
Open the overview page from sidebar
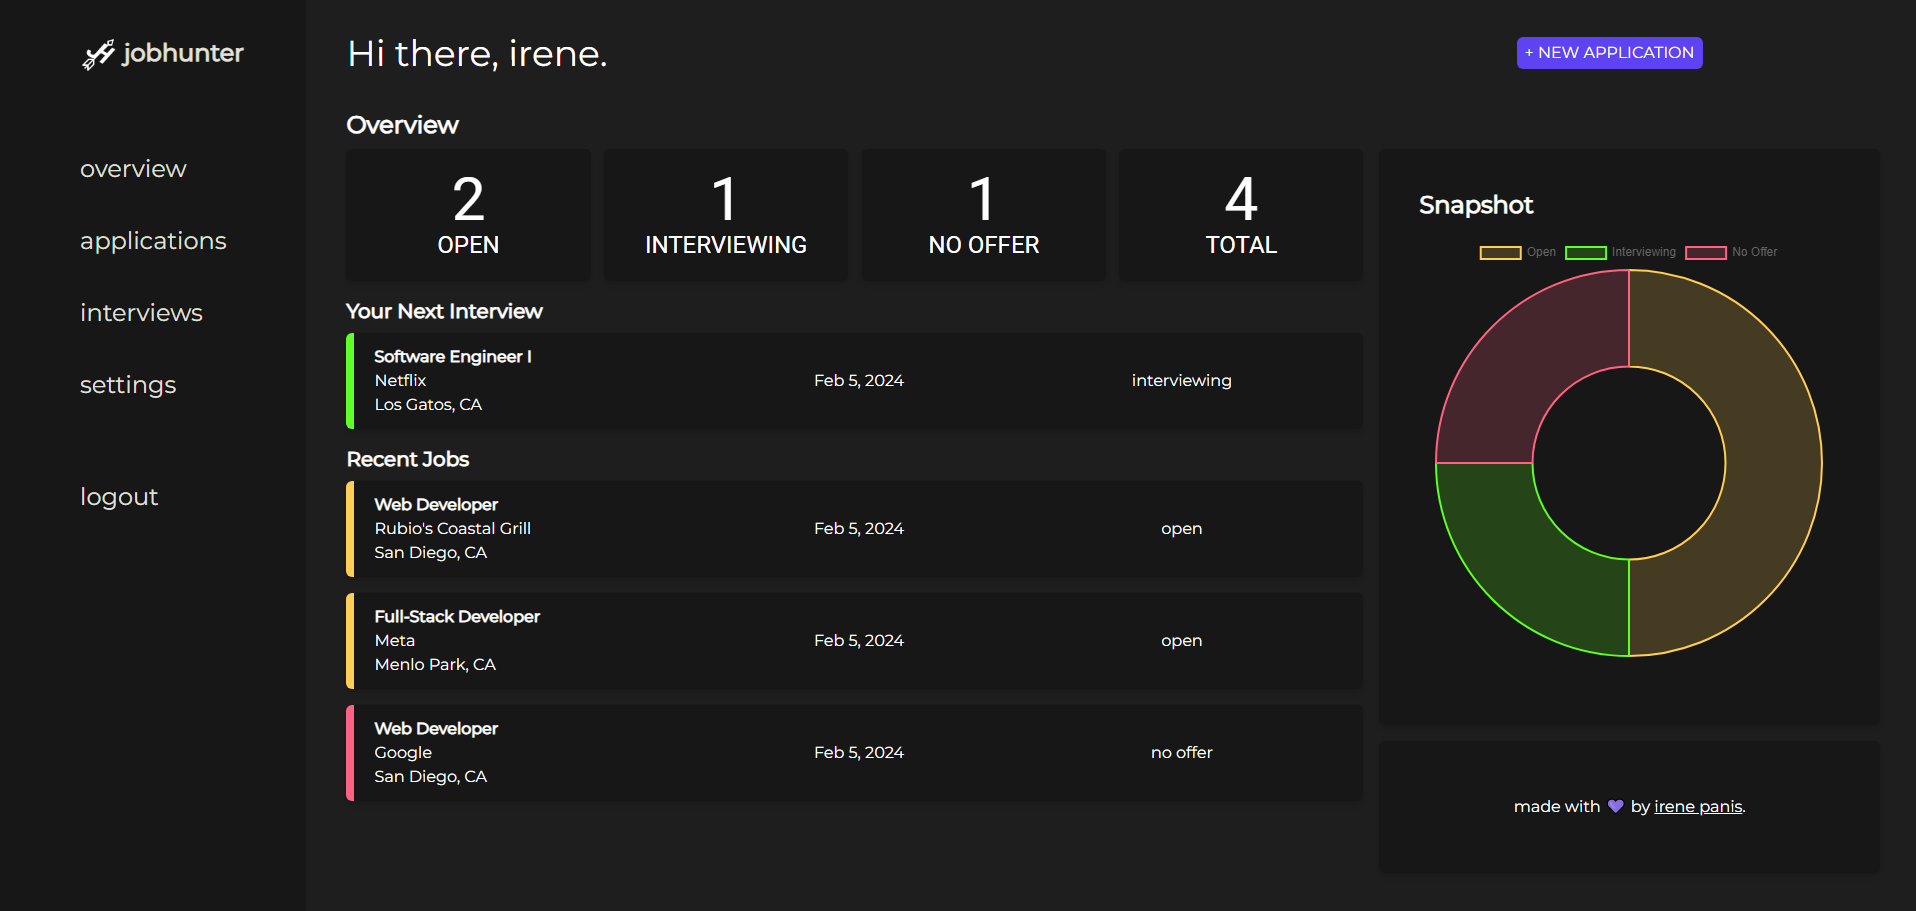pos(133,169)
